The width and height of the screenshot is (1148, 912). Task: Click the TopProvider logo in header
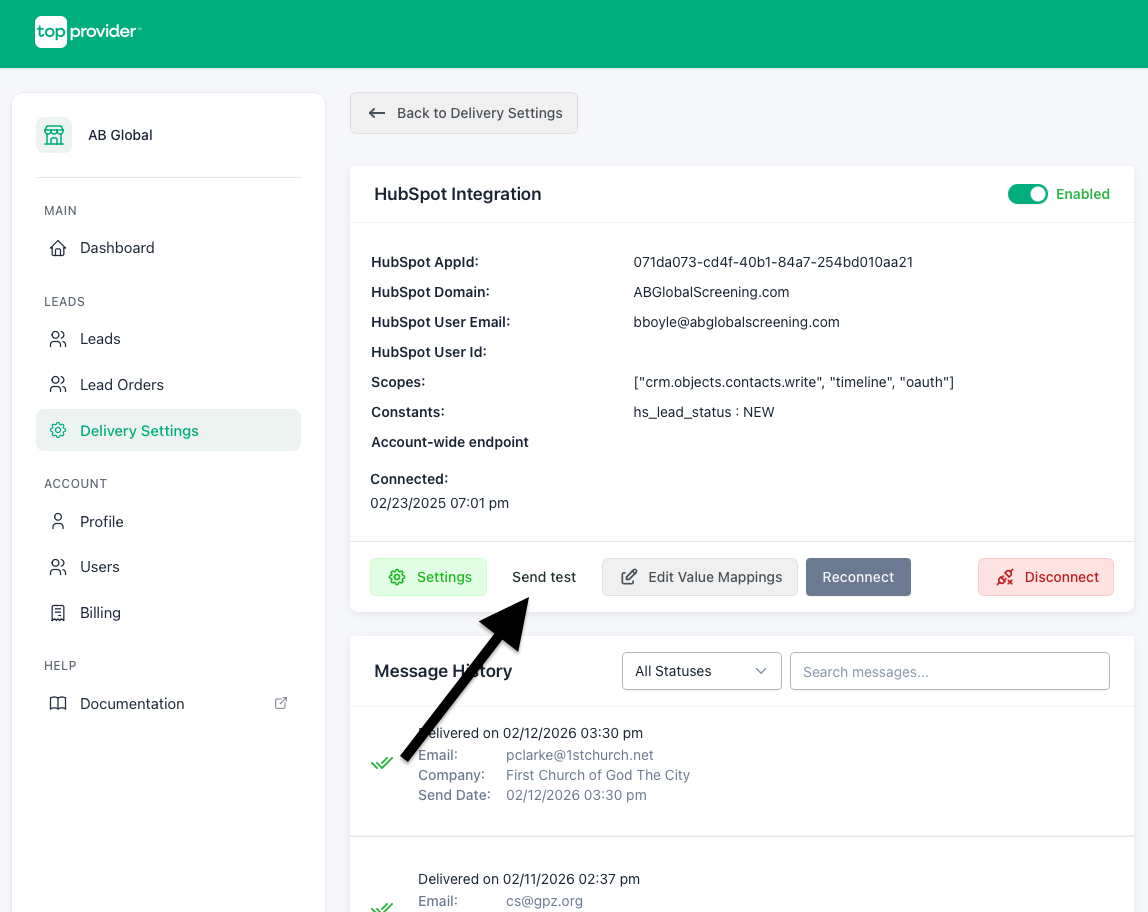(x=87, y=32)
